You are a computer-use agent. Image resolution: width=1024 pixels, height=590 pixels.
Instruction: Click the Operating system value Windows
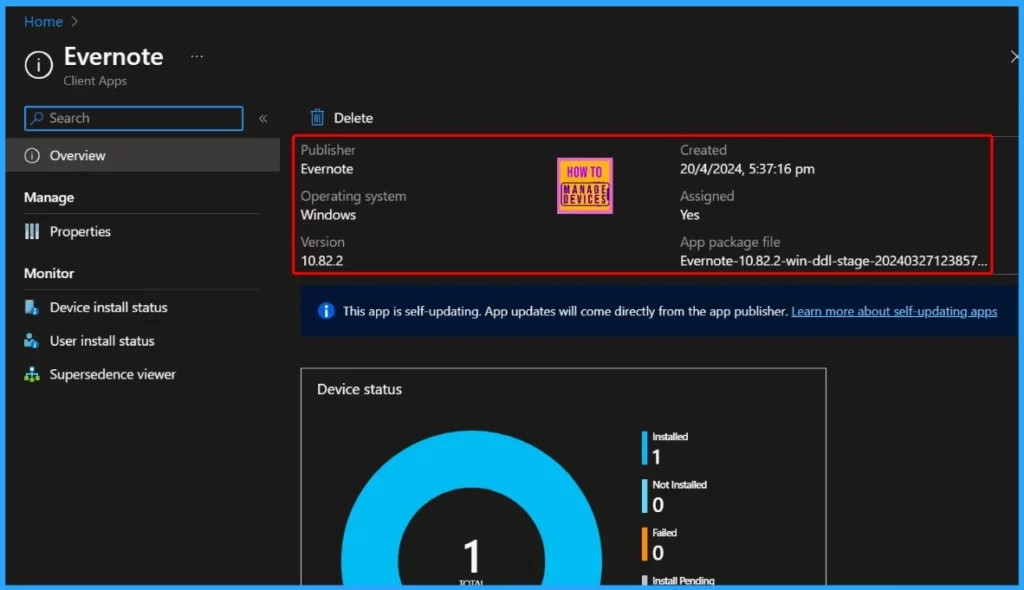point(328,214)
